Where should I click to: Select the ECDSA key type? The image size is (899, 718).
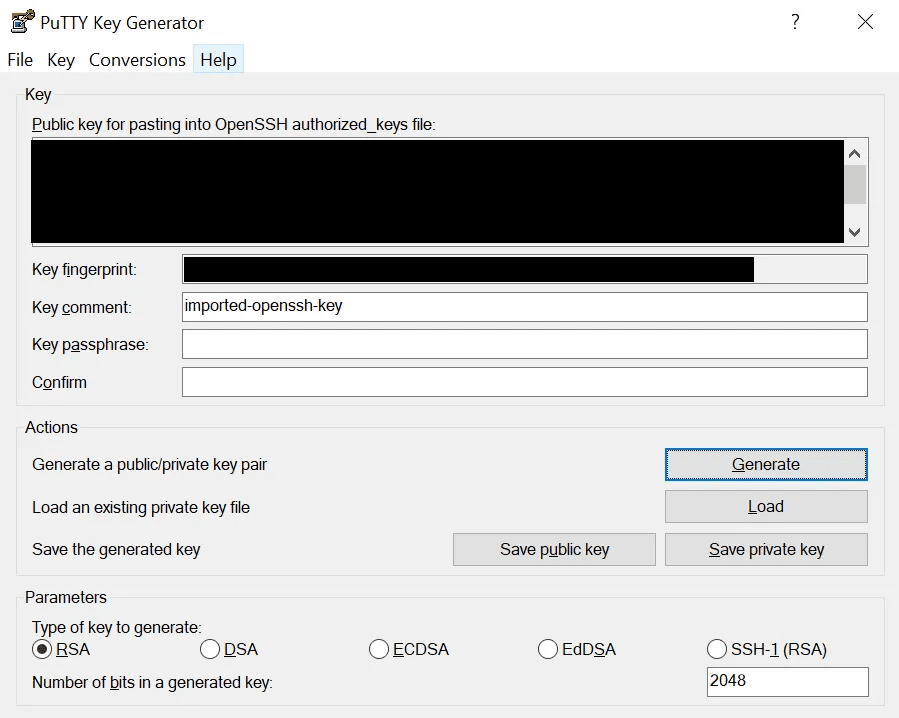[409, 649]
